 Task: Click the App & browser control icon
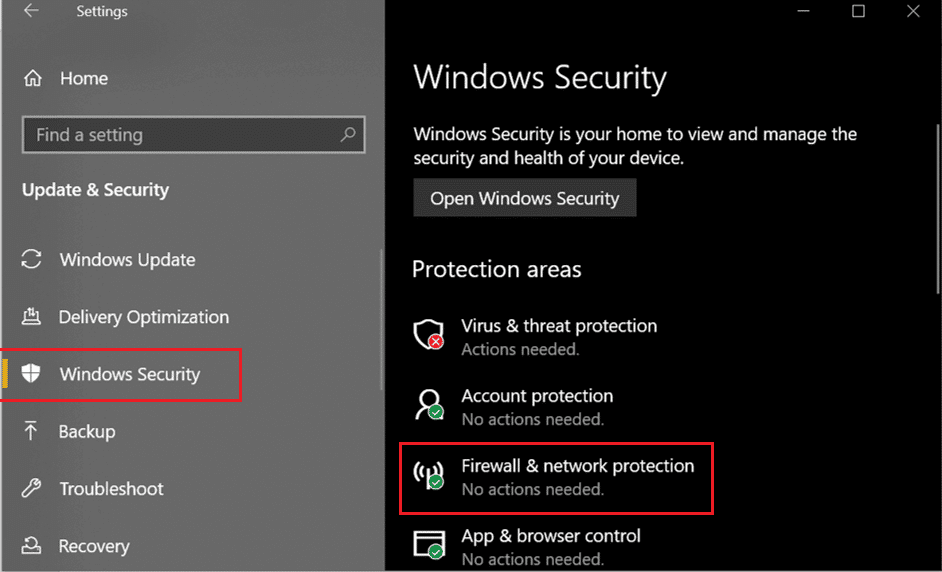(429, 544)
